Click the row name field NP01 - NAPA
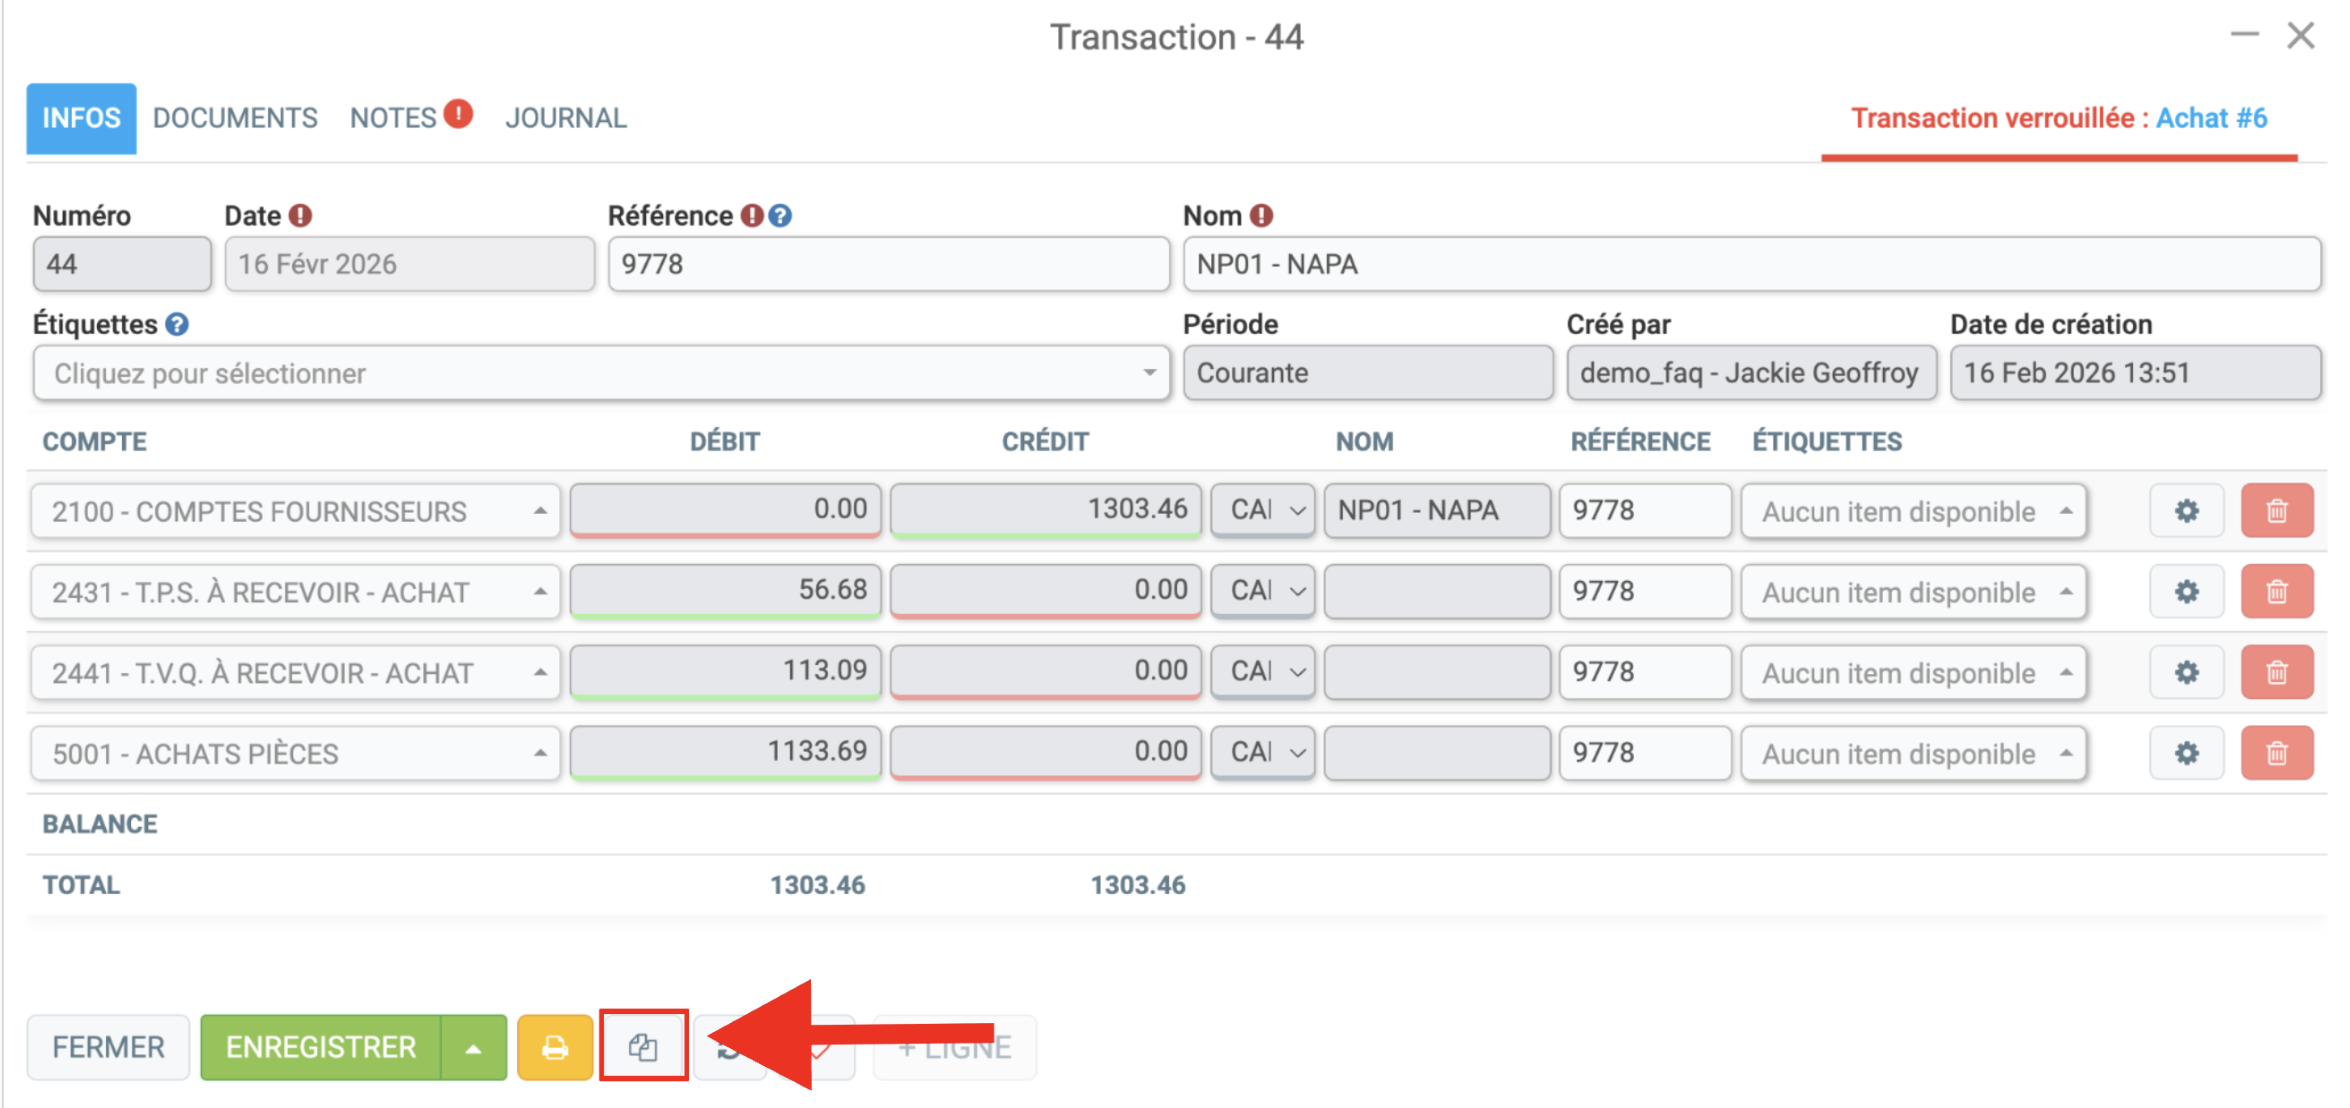 (x=1437, y=511)
